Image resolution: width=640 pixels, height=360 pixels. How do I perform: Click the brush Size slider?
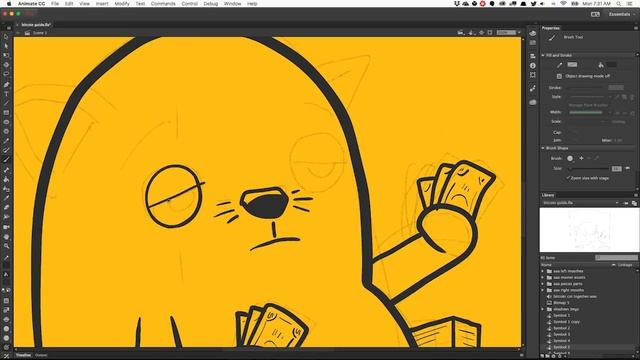pyautogui.click(x=589, y=168)
